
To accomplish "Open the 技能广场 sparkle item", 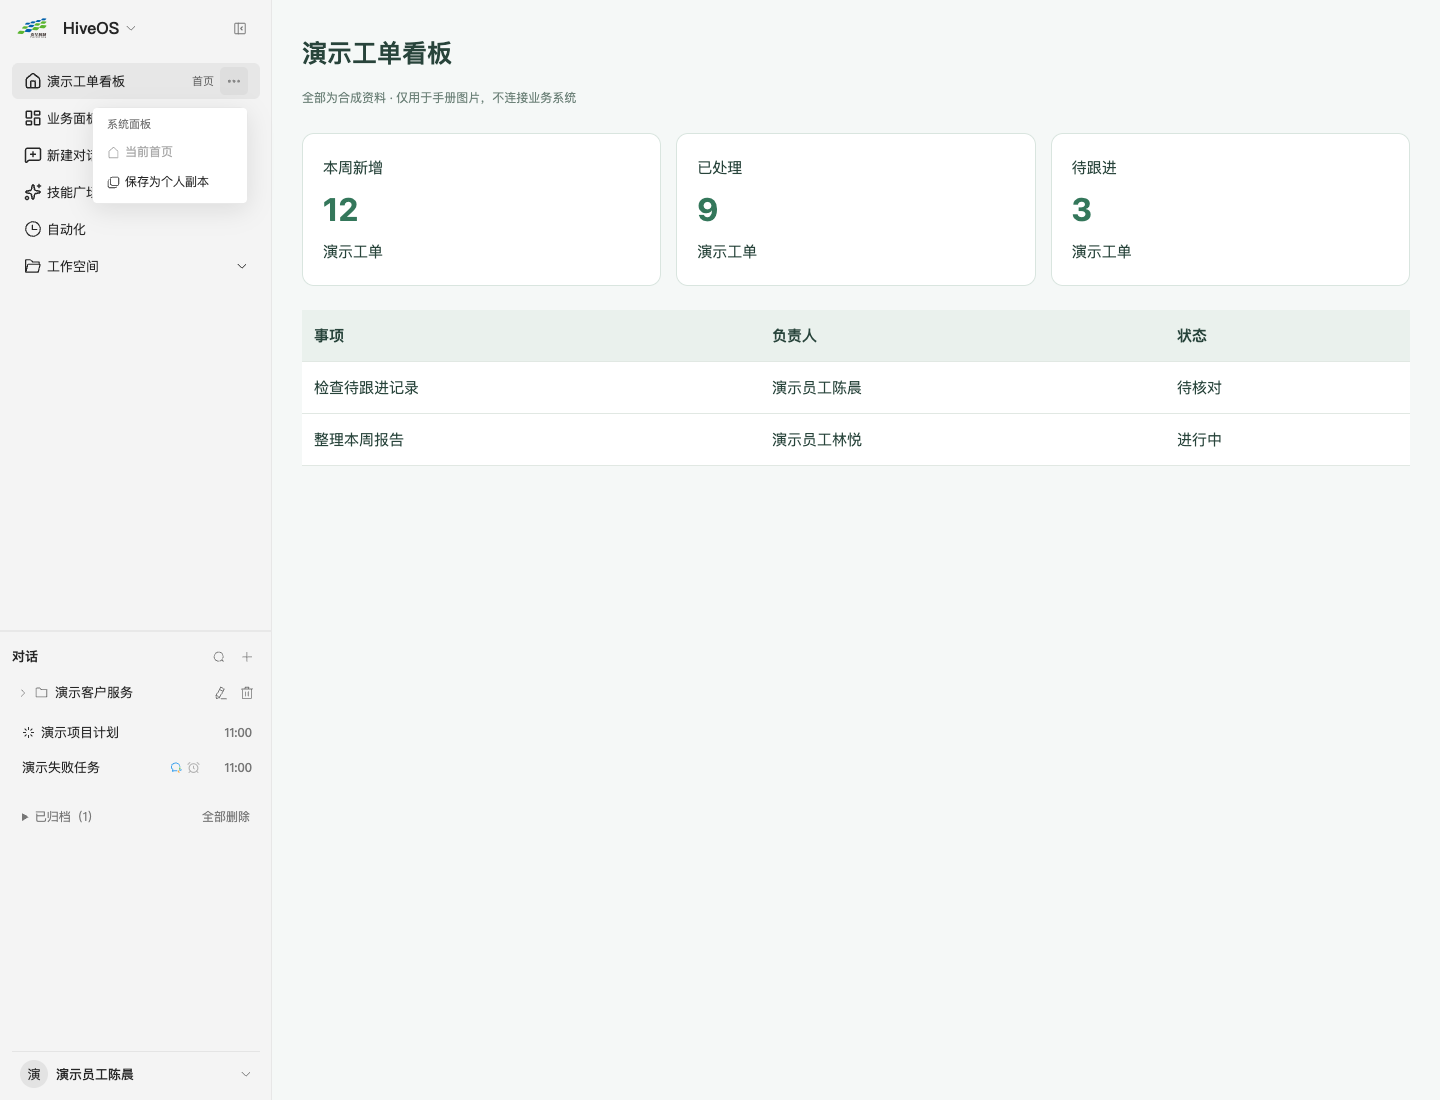I will [x=33, y=192].
